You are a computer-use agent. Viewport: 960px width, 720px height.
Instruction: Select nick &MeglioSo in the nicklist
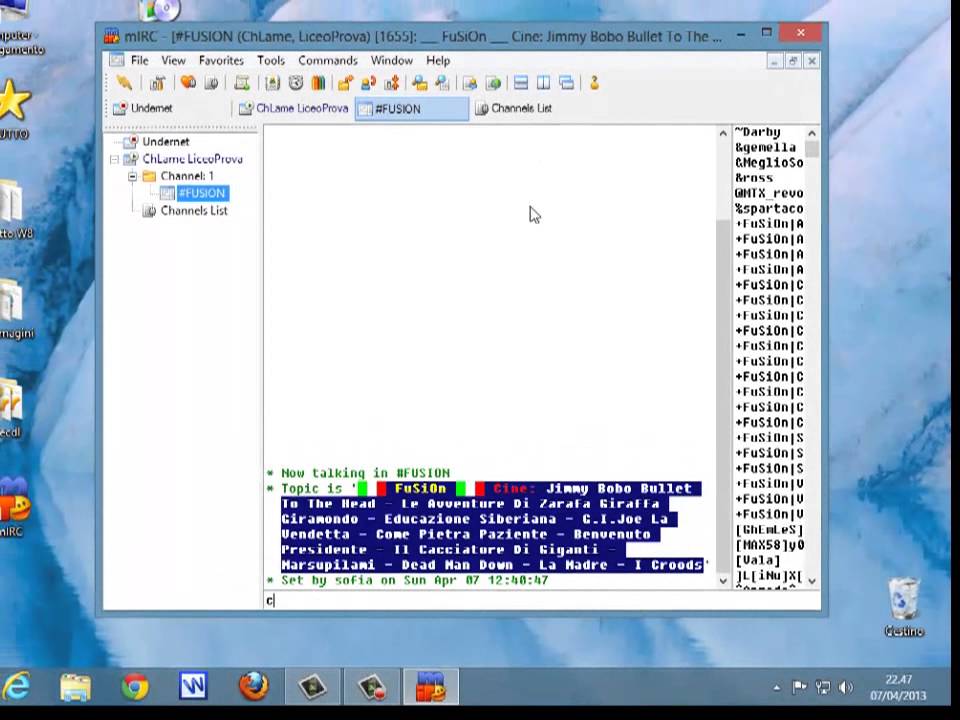tap(768, 163)
